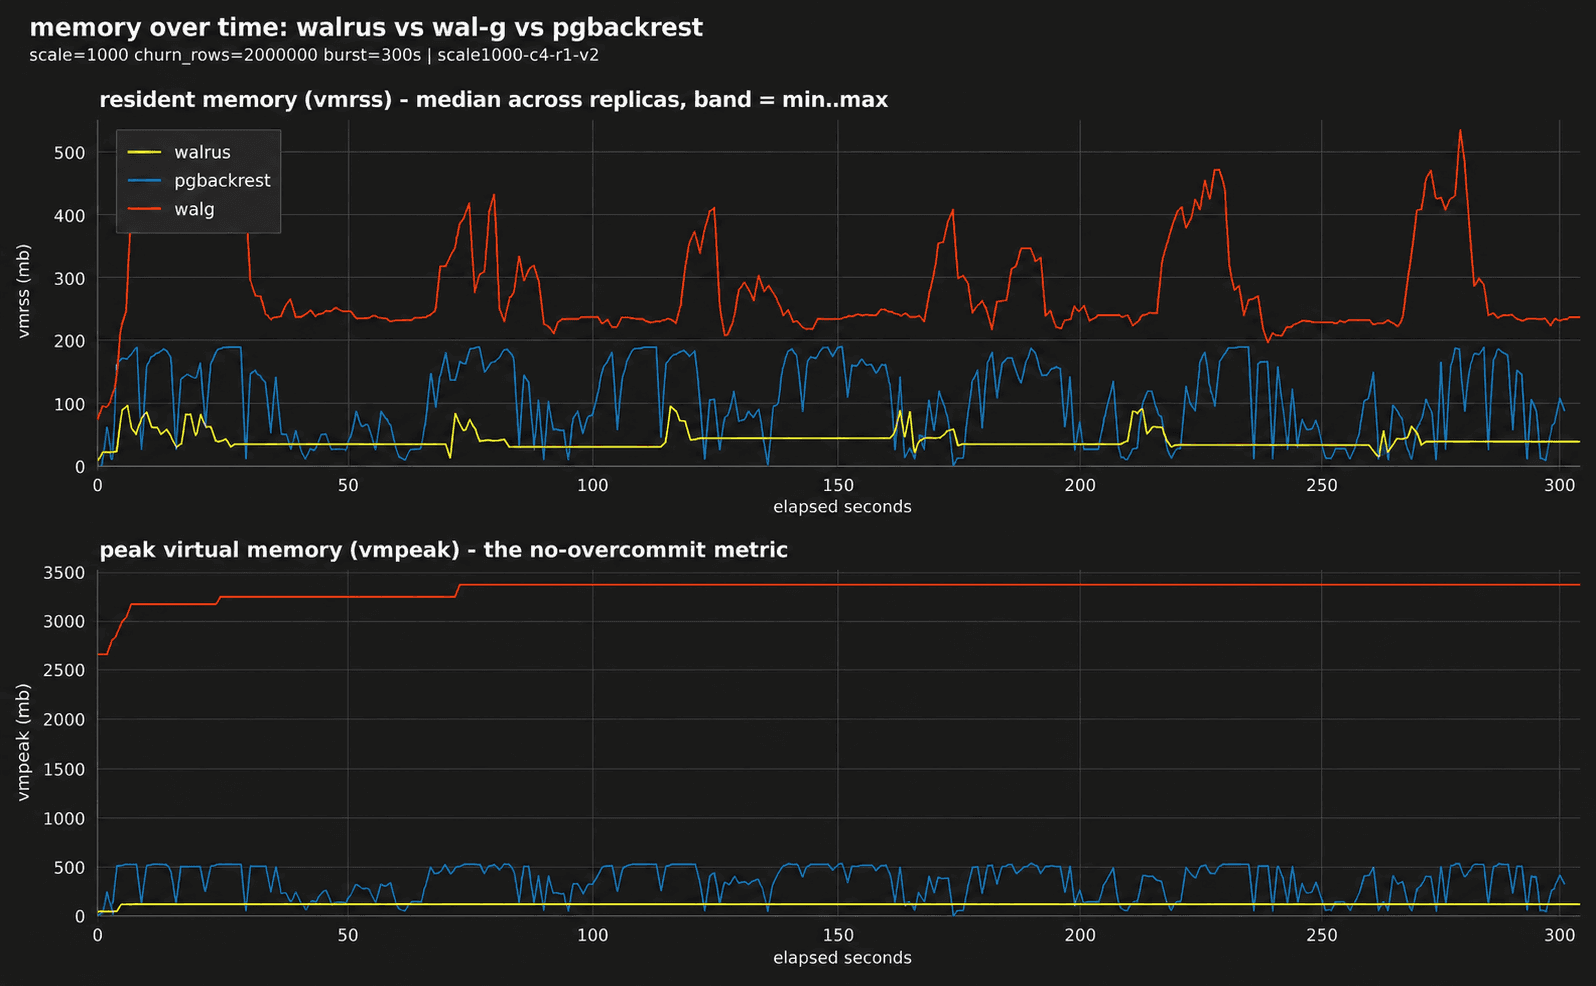
Task: Click the "peak virtual memory (vmpeak)" chart title
Action: coord(443,550)
